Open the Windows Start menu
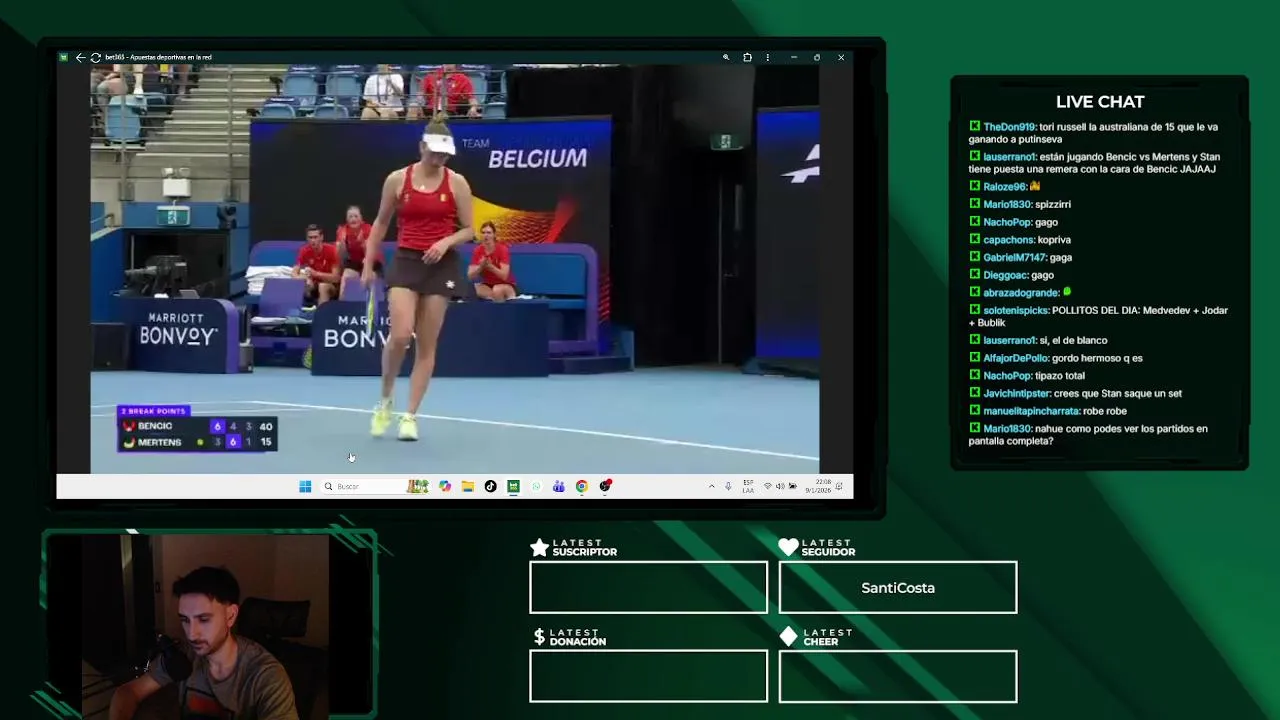This screenshot has width=1280, height=720. tap(305, 486)
